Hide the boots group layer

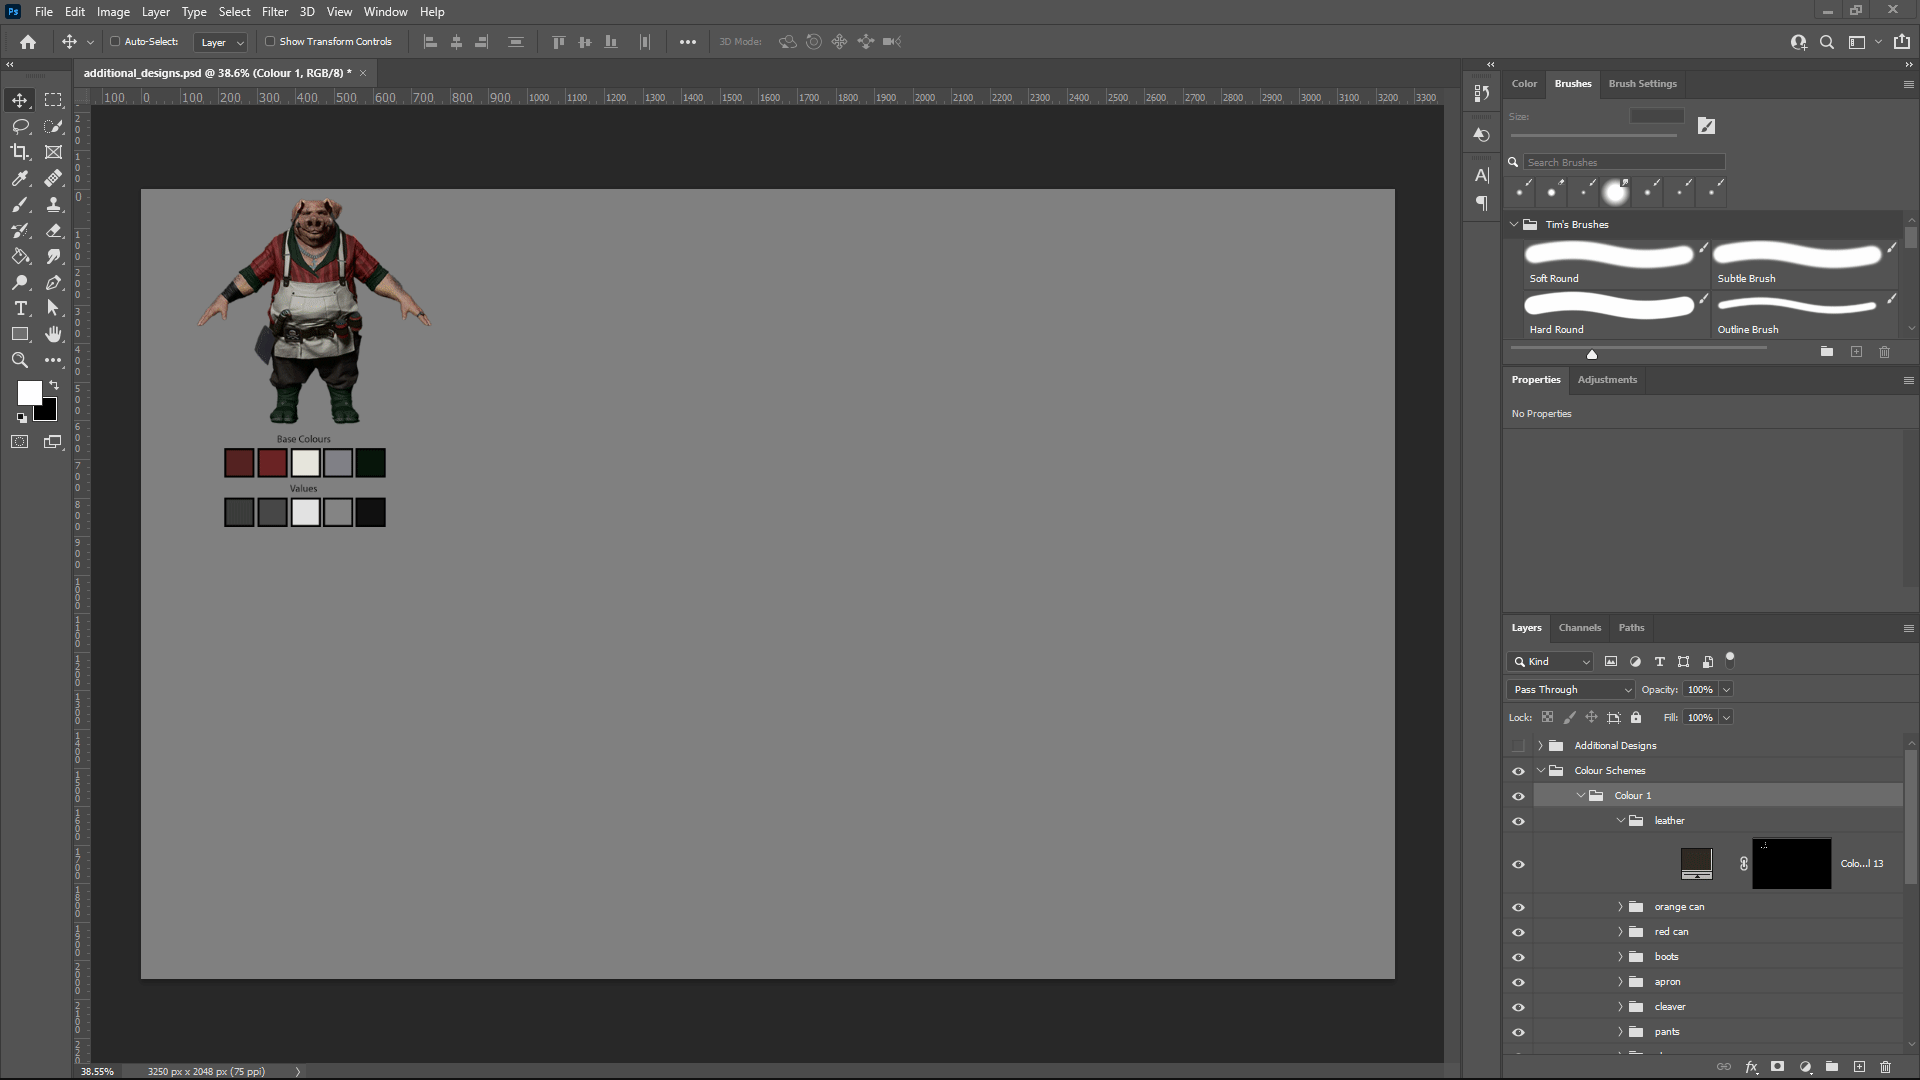tap(1518, 957)
